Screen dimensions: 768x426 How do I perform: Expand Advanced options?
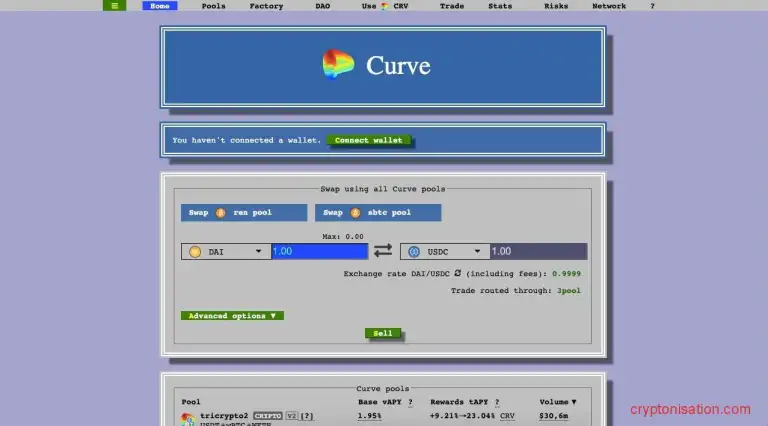[x=232, y=316]
